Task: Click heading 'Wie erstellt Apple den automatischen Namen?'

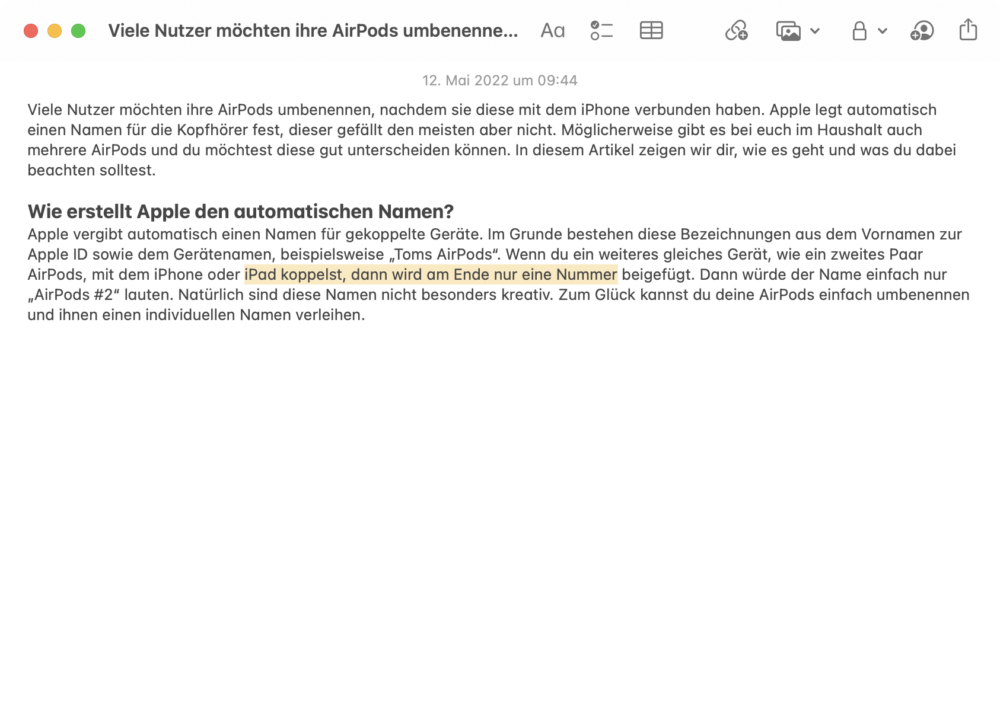Action: click(x=240, y=211)
